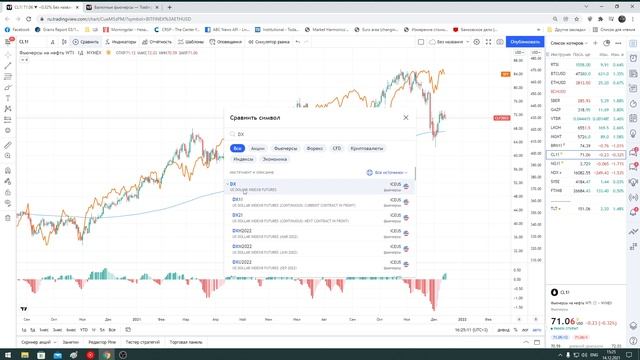Open the Тестер стратегий tab
This screenshot has width=640, height=360.
point(142,342)
